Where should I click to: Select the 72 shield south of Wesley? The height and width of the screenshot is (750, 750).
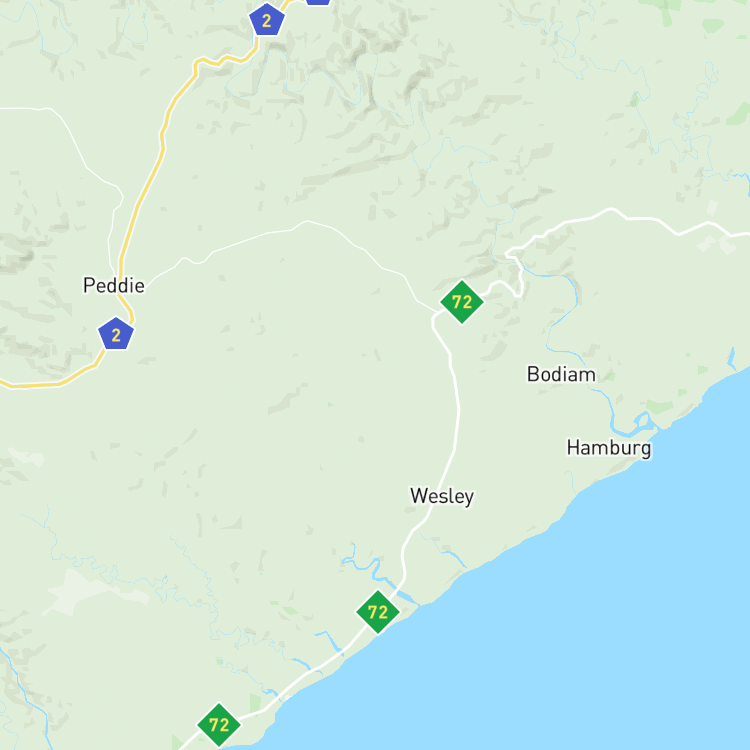coord(377,612)
